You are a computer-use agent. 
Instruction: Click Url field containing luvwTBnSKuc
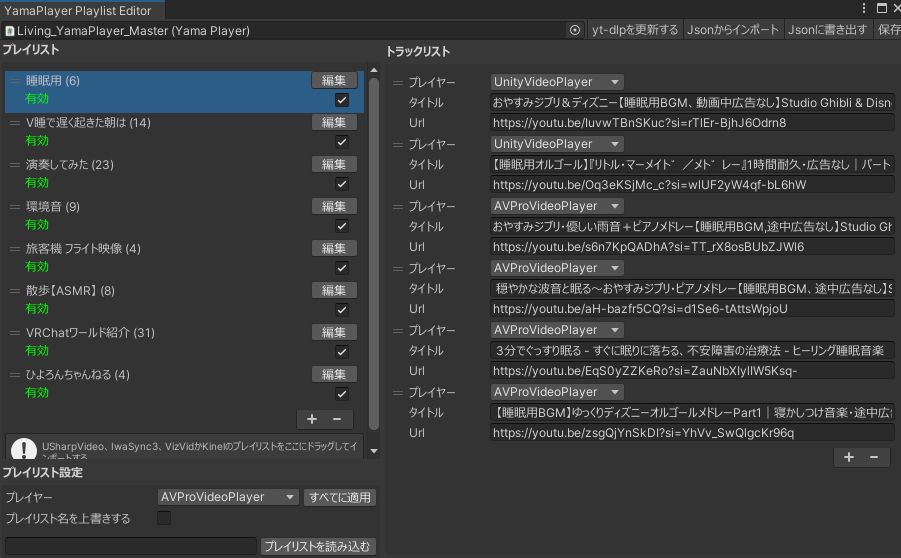(x=692, y=123)
